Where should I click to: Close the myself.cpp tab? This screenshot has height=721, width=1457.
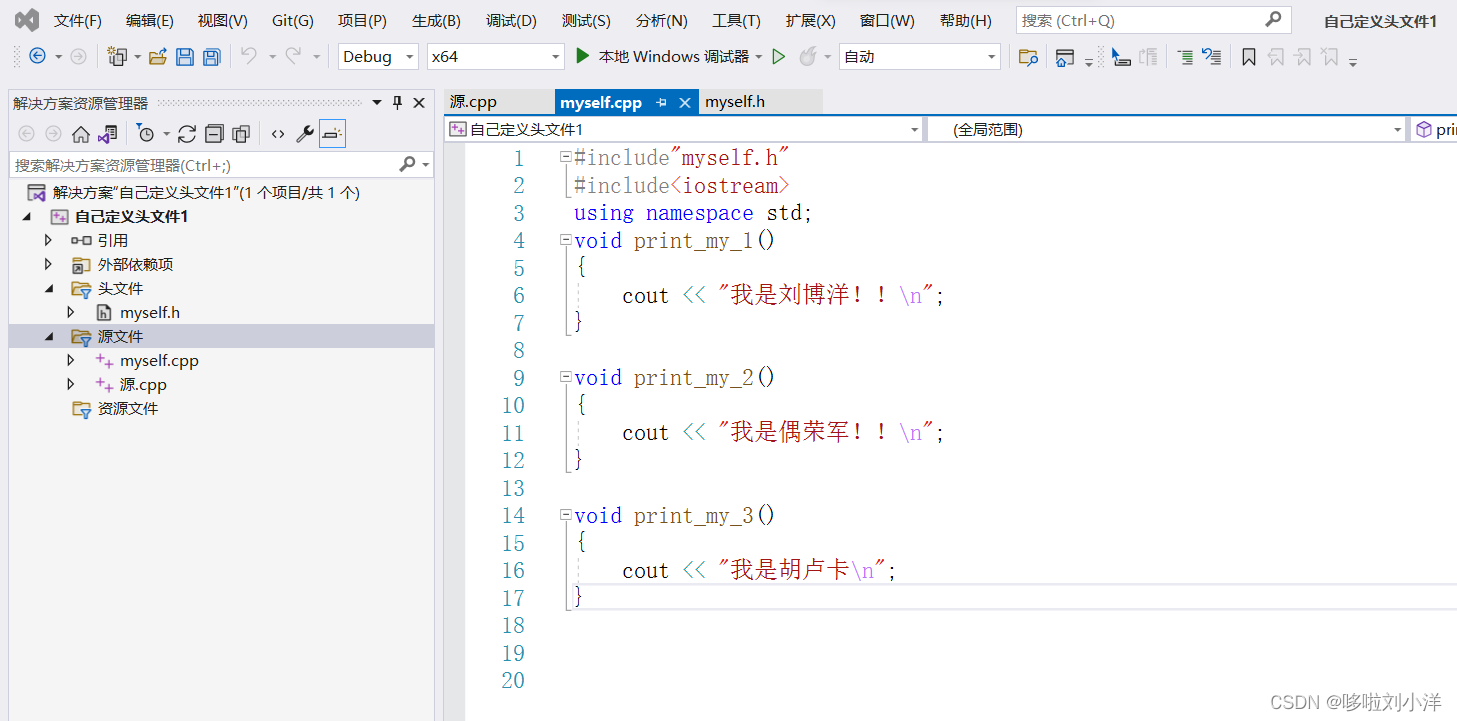685,102
